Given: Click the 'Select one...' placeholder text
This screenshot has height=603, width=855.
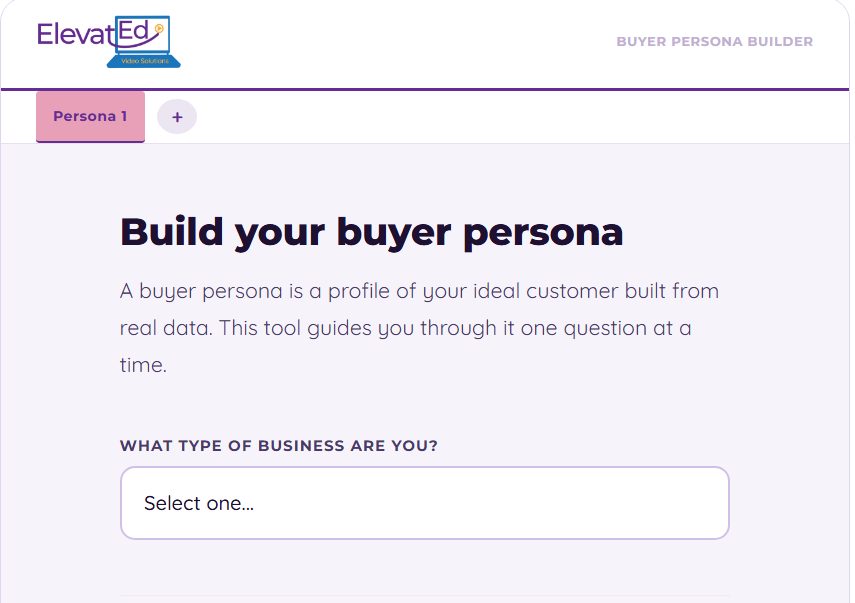Looking at the screenshot, I should (x=199, y=503).
